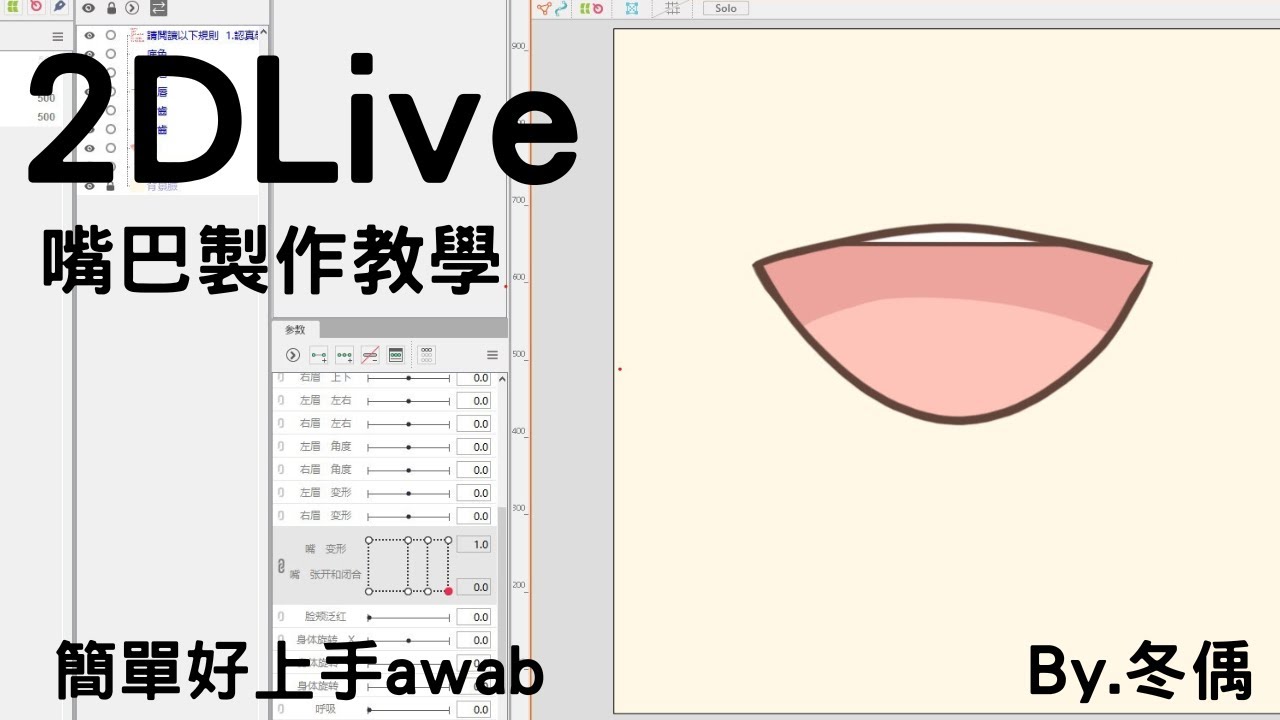The width and height of the screenshot is (1280, 720).
Task: Click the padlock on the bottom part row
Action: coord(111,186)
